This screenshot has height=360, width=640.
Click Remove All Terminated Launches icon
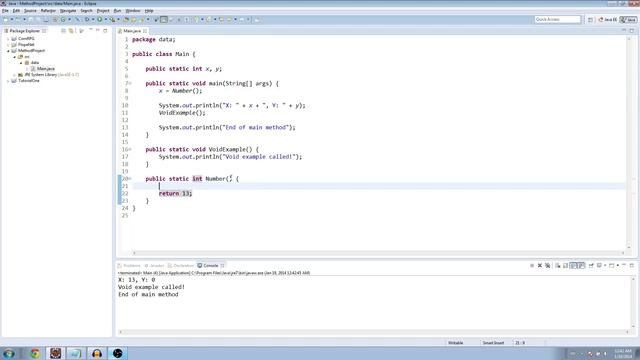click(x=548, y=266)
